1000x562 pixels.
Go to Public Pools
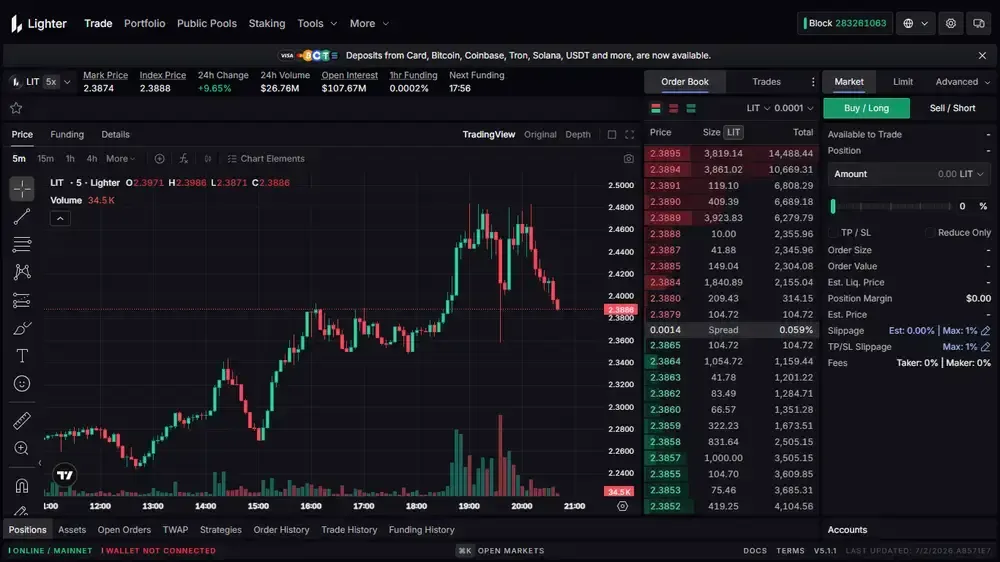(x=207, y=24)
